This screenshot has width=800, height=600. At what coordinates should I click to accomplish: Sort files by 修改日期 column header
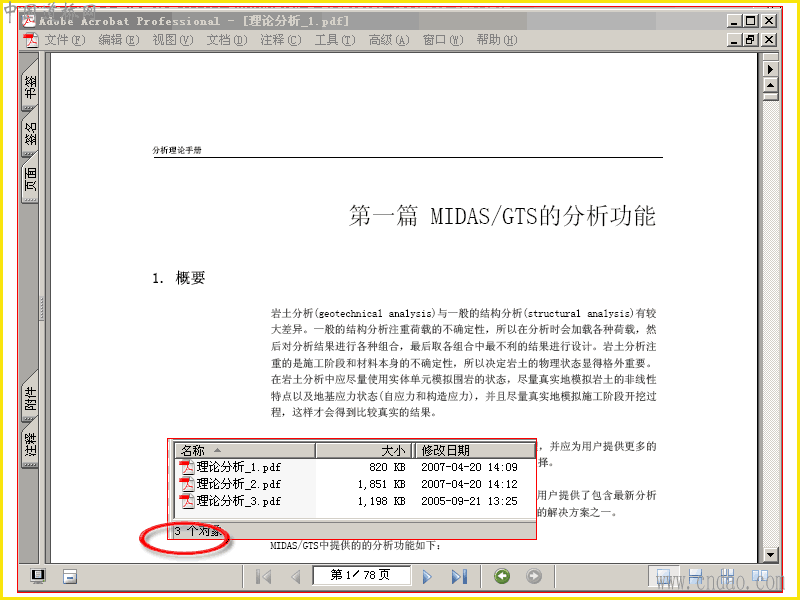pos(475,451)
